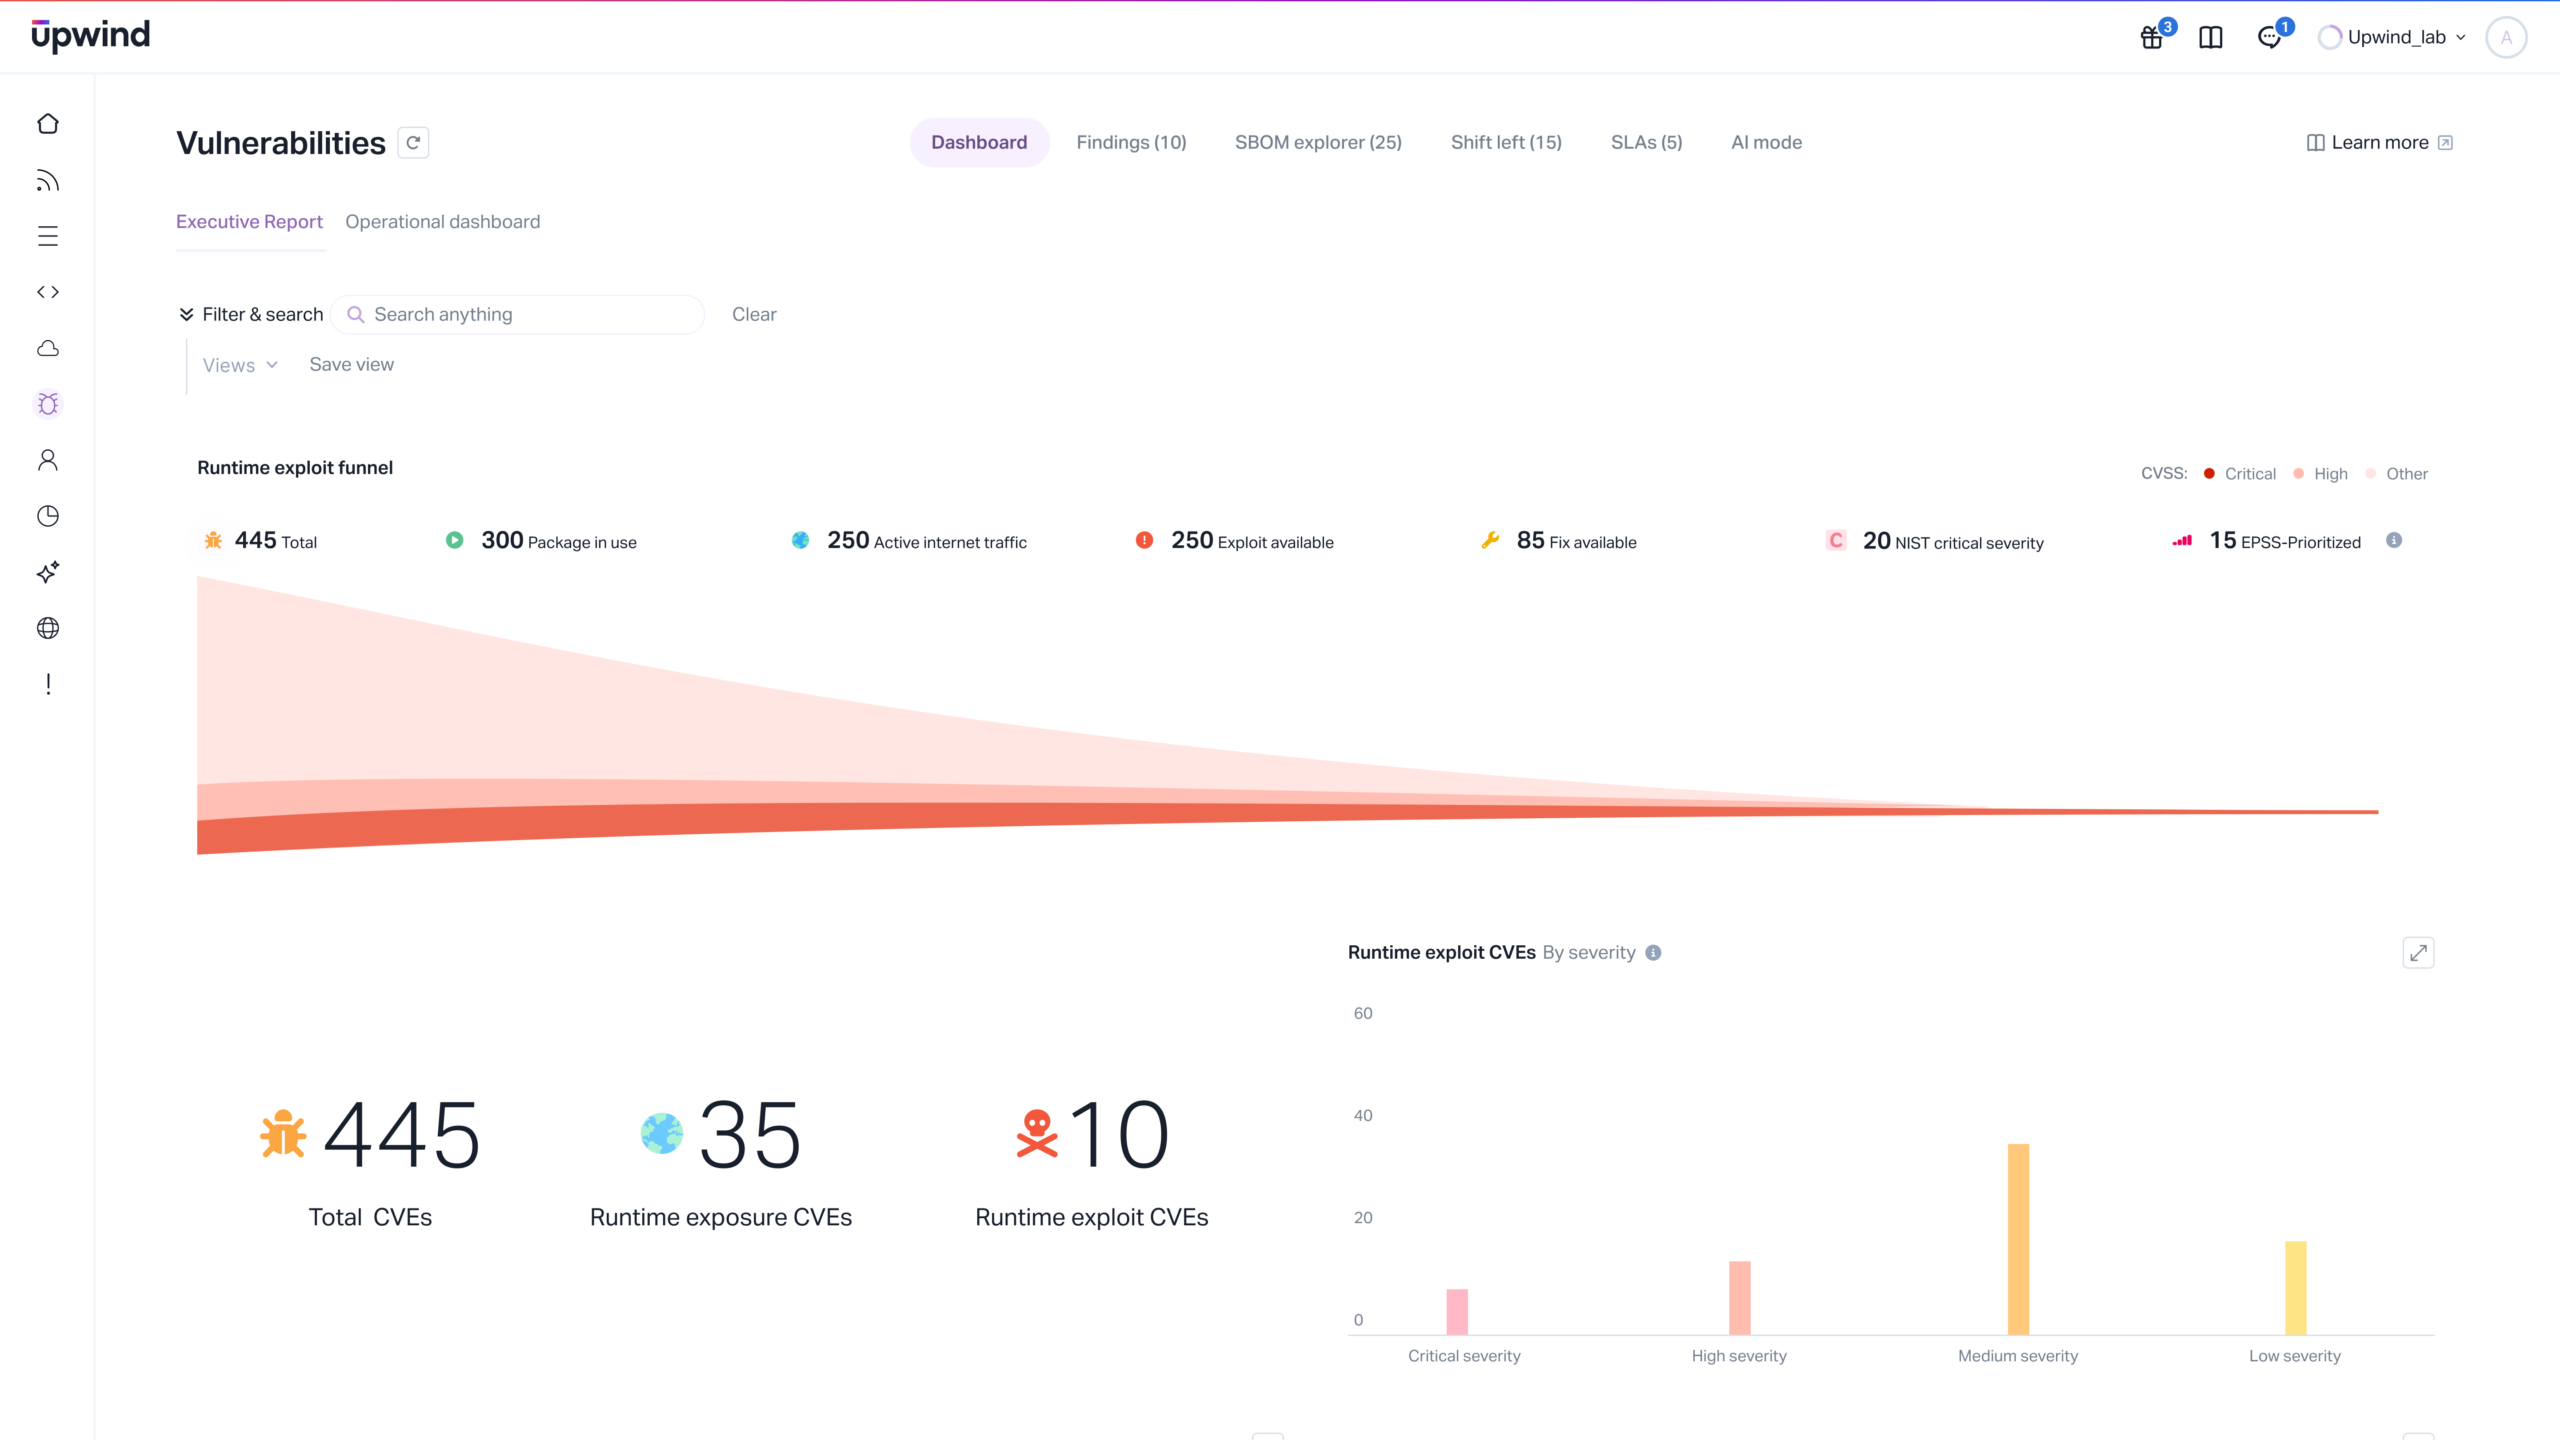Open the Findings (10) tab
Screen dimensions: 2560x1440
click(1130, 142)
